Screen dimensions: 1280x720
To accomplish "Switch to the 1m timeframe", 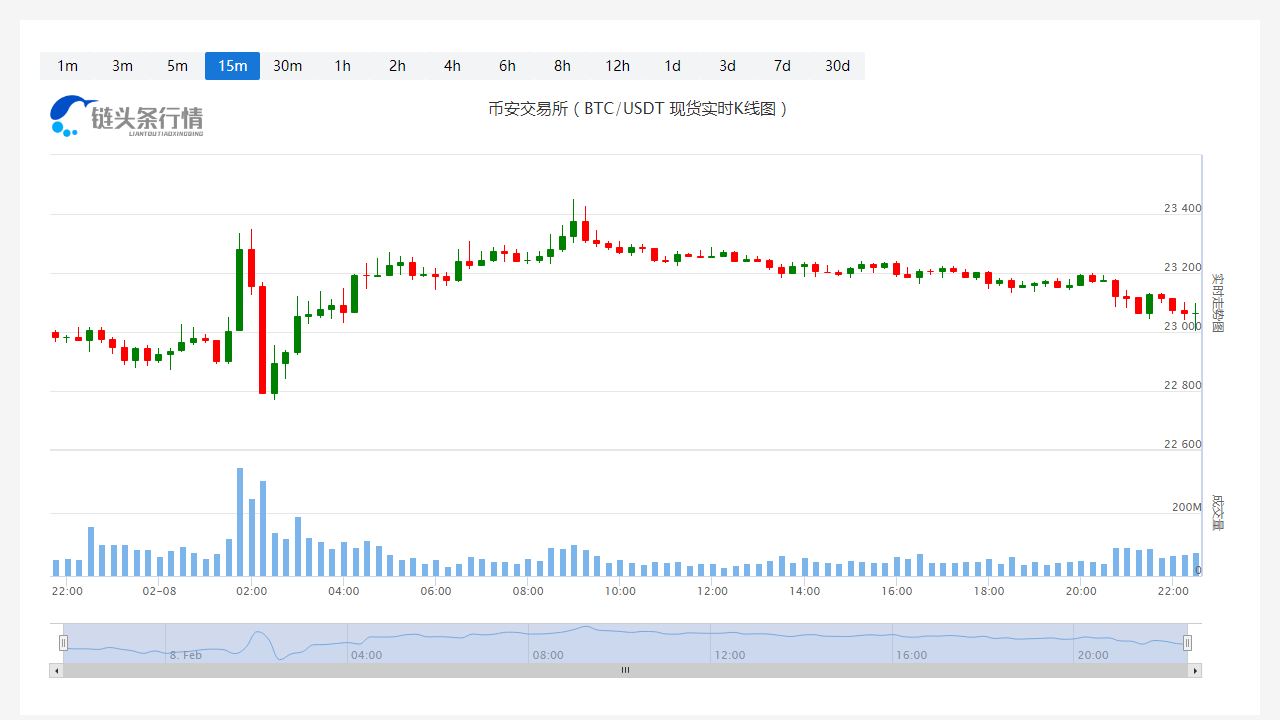I will click(67, 66).
